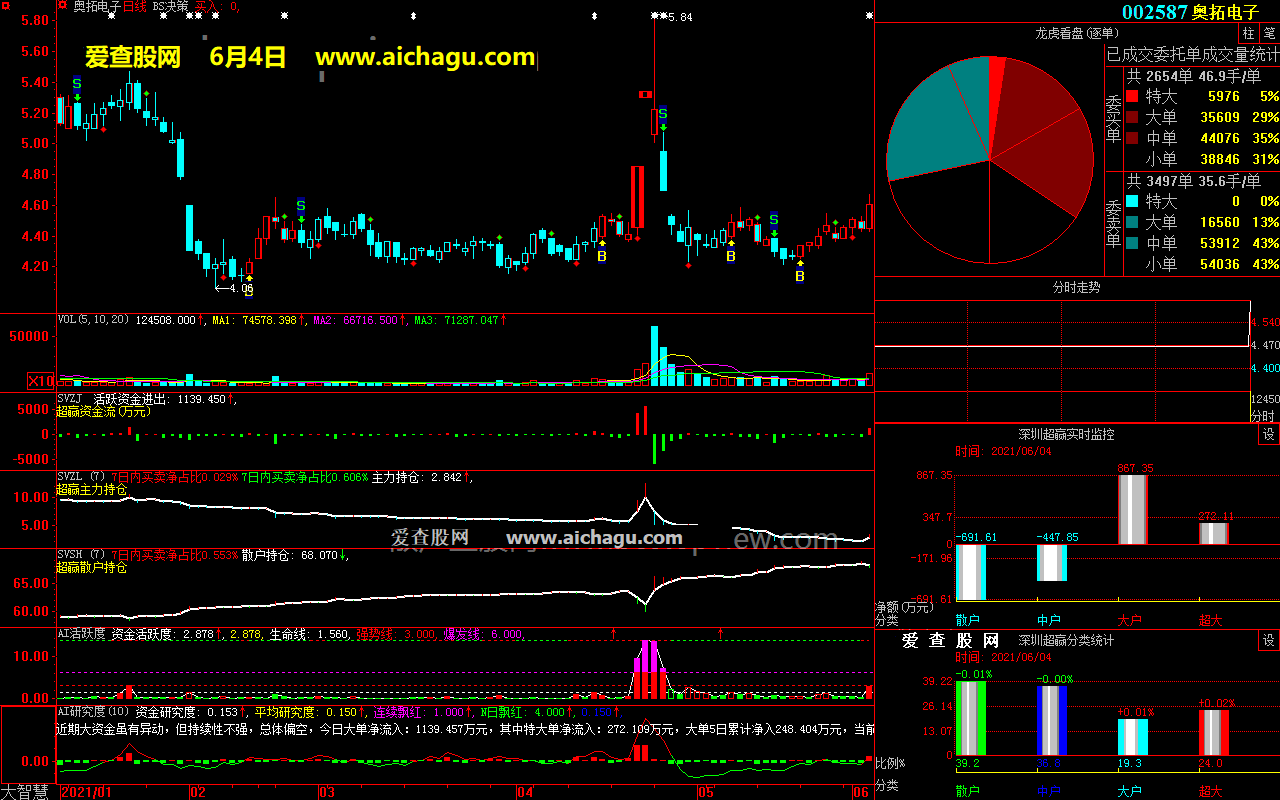Image resolution: width=1280 pixels, height=800 pixels.
Task: Open 设 settings for 深圳超赢分类统计
Action: [x=1268, y=640]
